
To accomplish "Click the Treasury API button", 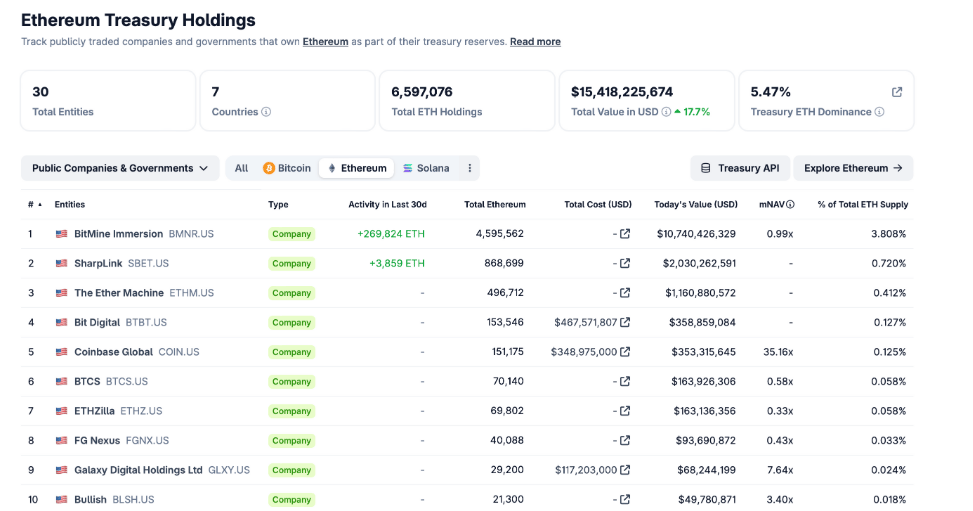I will 740,168.
